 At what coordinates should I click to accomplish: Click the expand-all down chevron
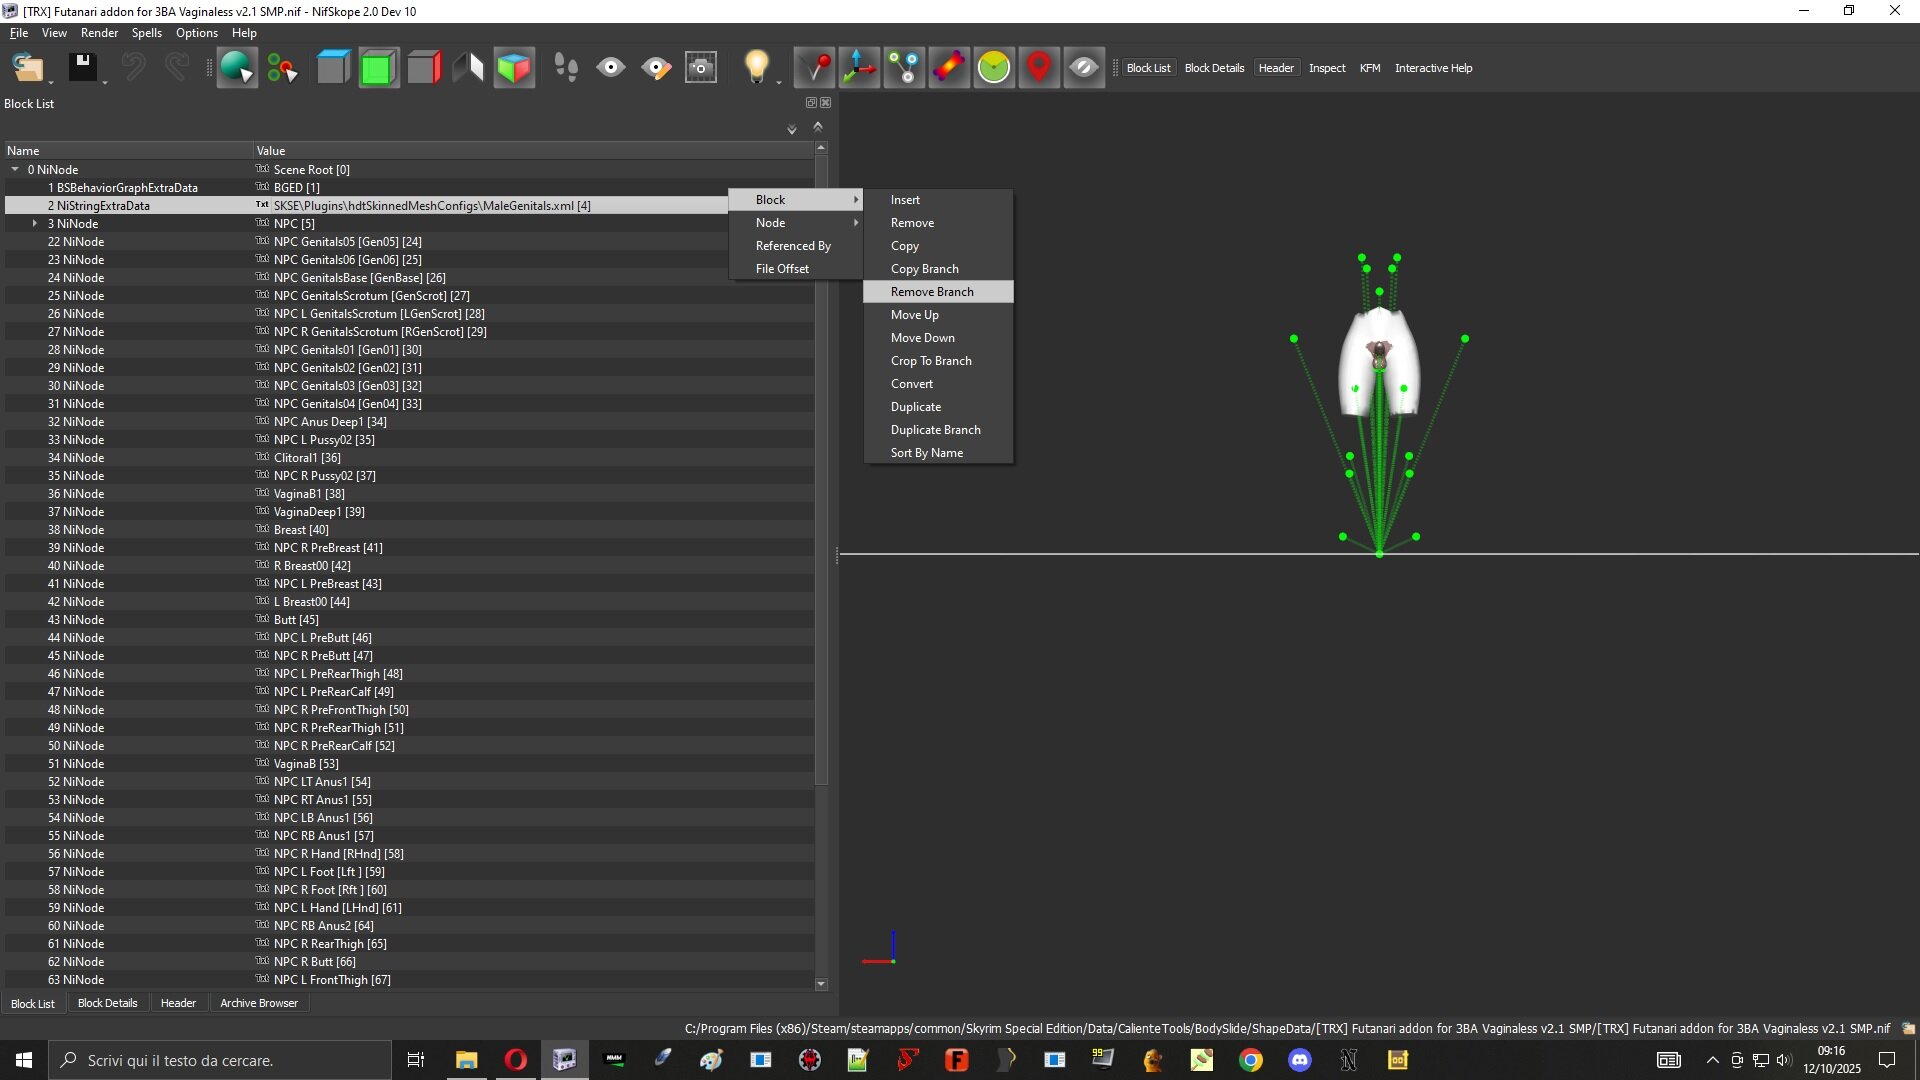pos(792,129)
